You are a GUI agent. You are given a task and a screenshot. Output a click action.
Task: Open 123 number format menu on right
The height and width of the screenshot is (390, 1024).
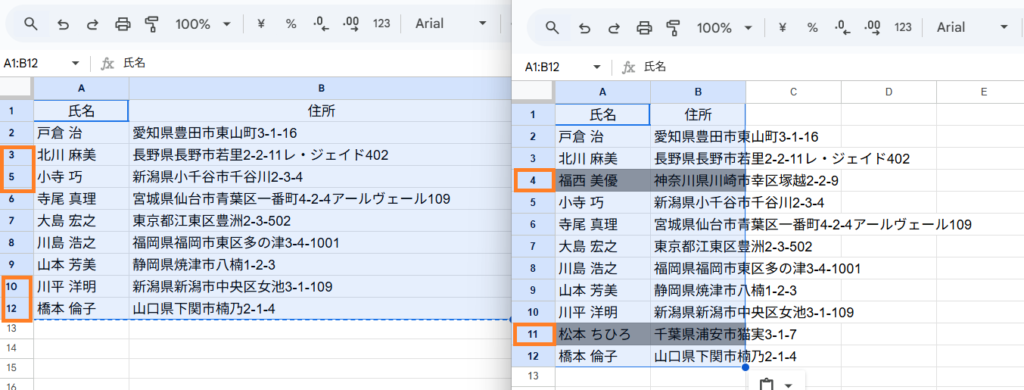[903, 27]
